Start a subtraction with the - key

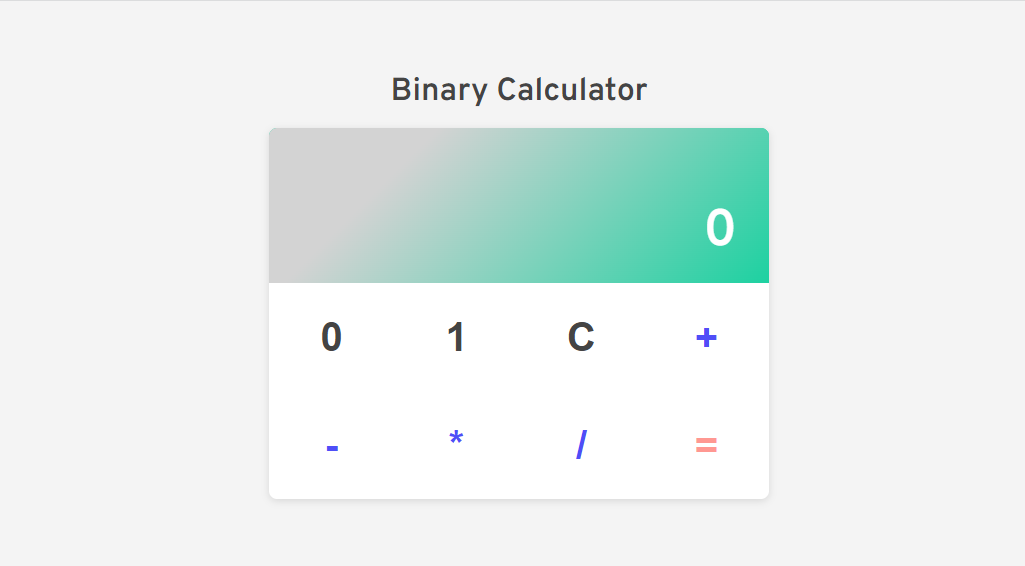pos(331,445)
